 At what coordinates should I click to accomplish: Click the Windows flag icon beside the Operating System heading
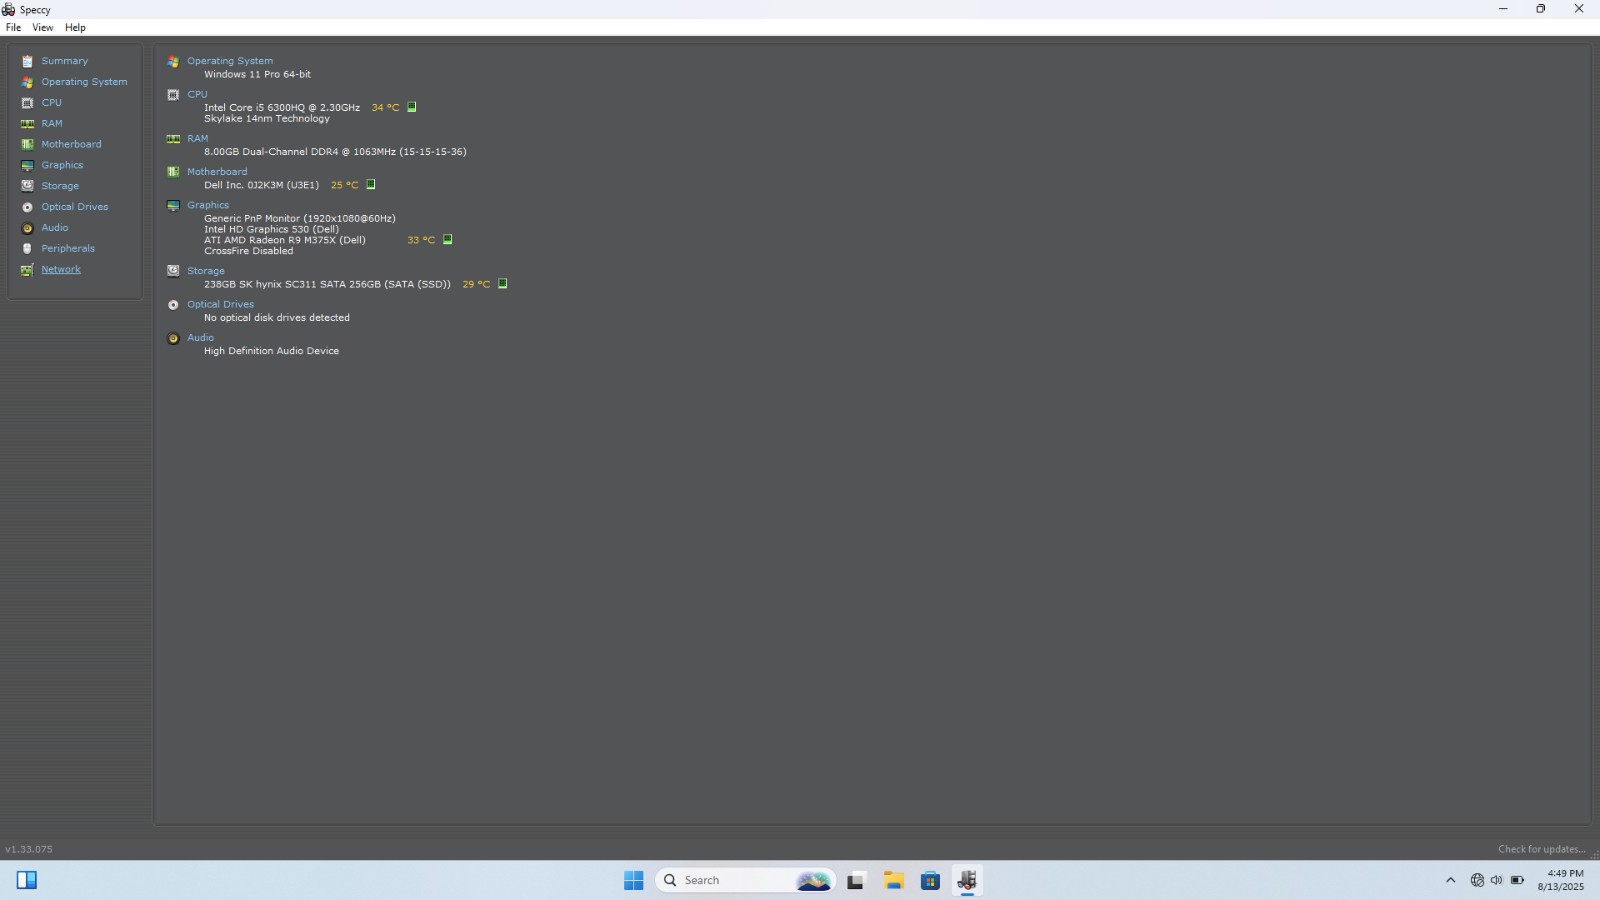[x=173, y=61]
